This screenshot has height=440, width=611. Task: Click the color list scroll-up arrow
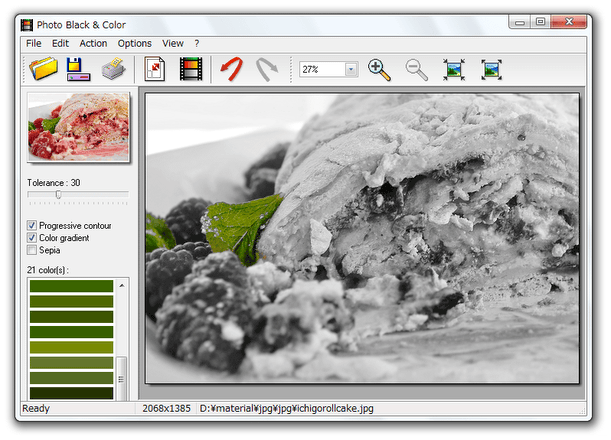pyautogui.click(x=122, y=286)
